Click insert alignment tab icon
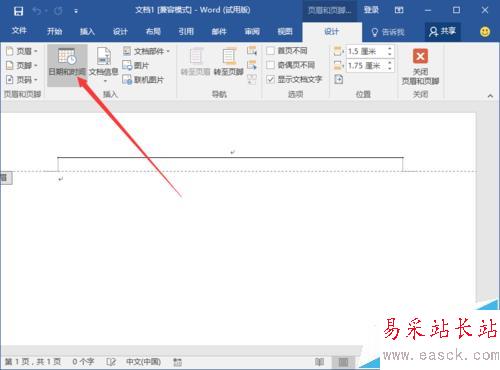Screen dimensions: 500x370 click(x=339, y=79)
